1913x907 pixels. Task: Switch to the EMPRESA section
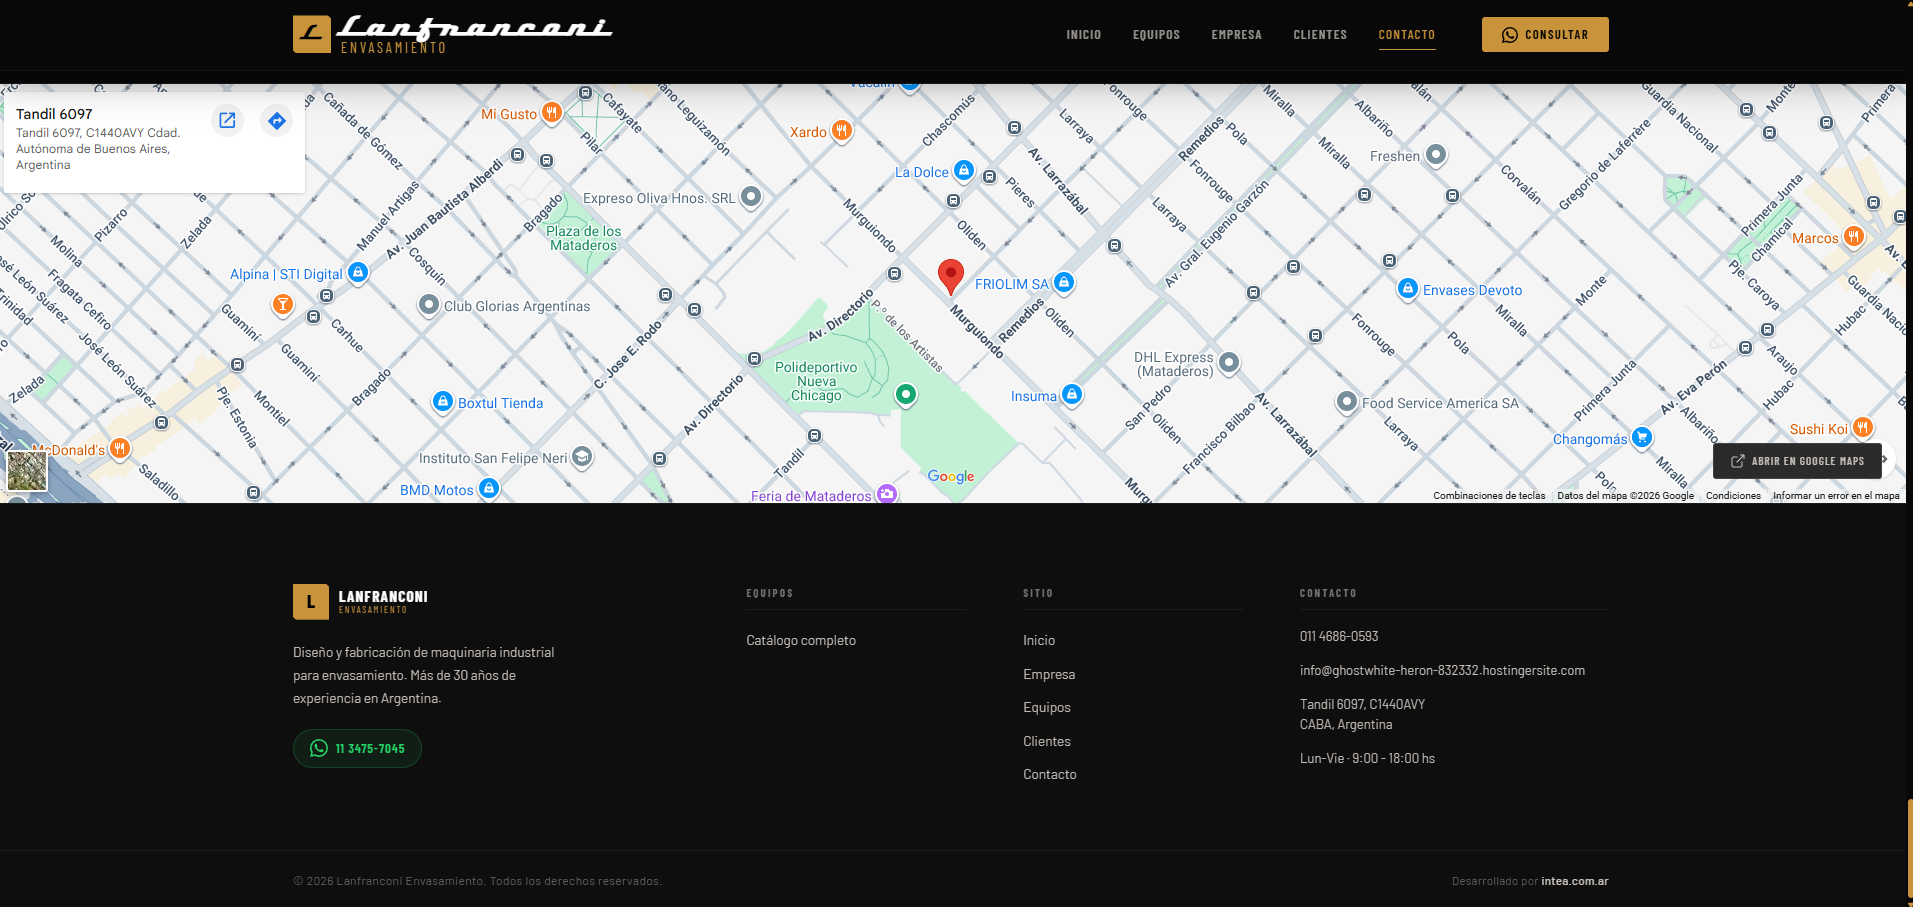pyautogui.click(x=1235, y=34)
